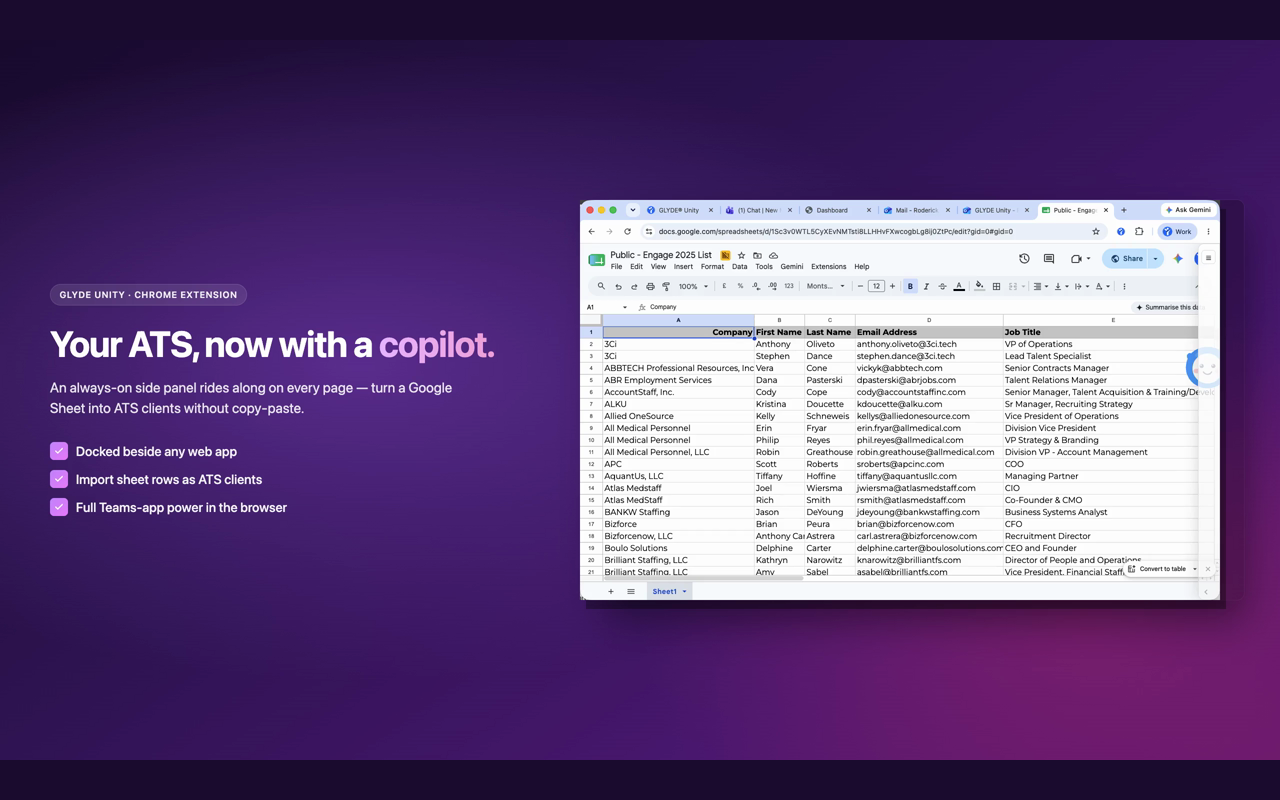Toggle Bold formatting button
1280x800 pixels.
910,286
